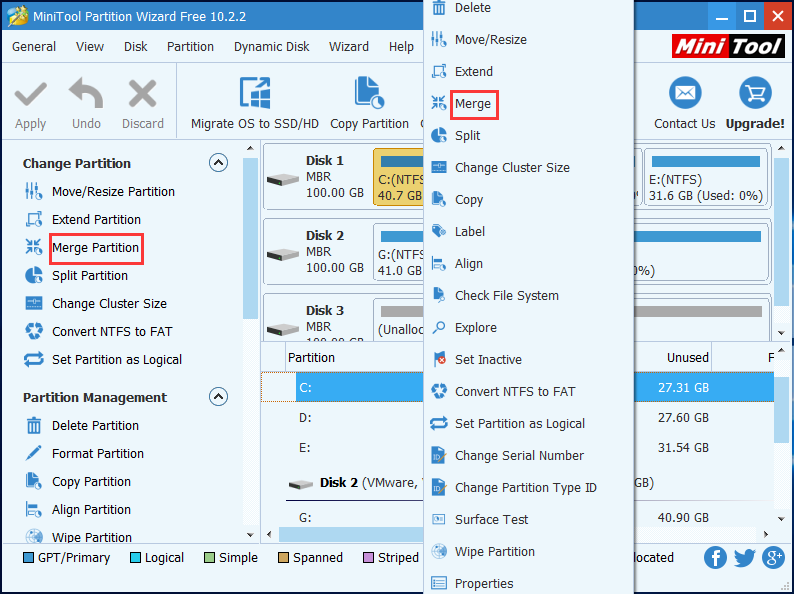Click the Delete Partition trash icon
The height and width of the screenshot is (594, 794).
[34, 425]
